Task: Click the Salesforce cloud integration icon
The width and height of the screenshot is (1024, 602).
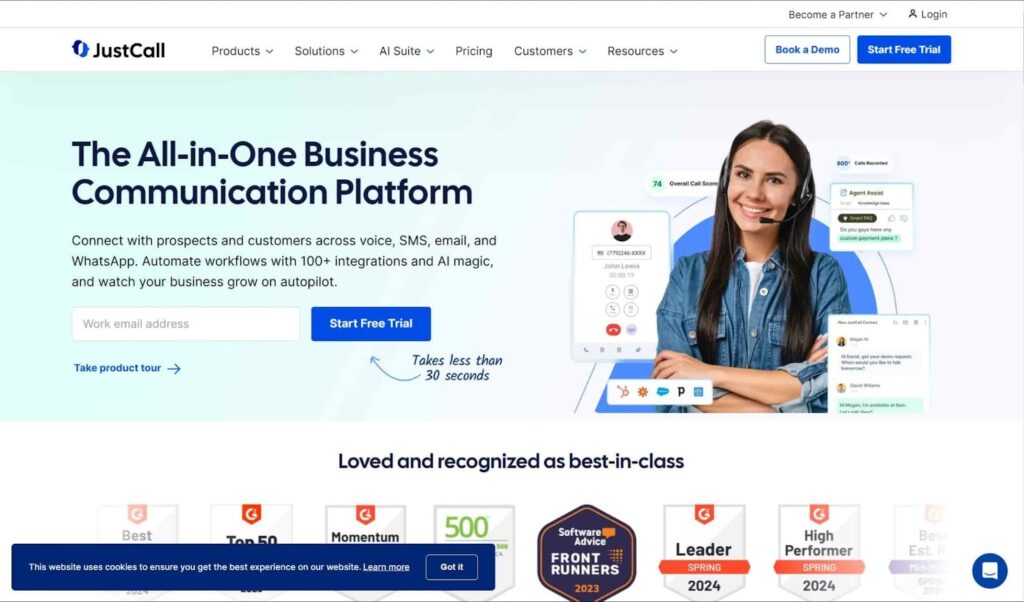Action: (x=662, y=392)
